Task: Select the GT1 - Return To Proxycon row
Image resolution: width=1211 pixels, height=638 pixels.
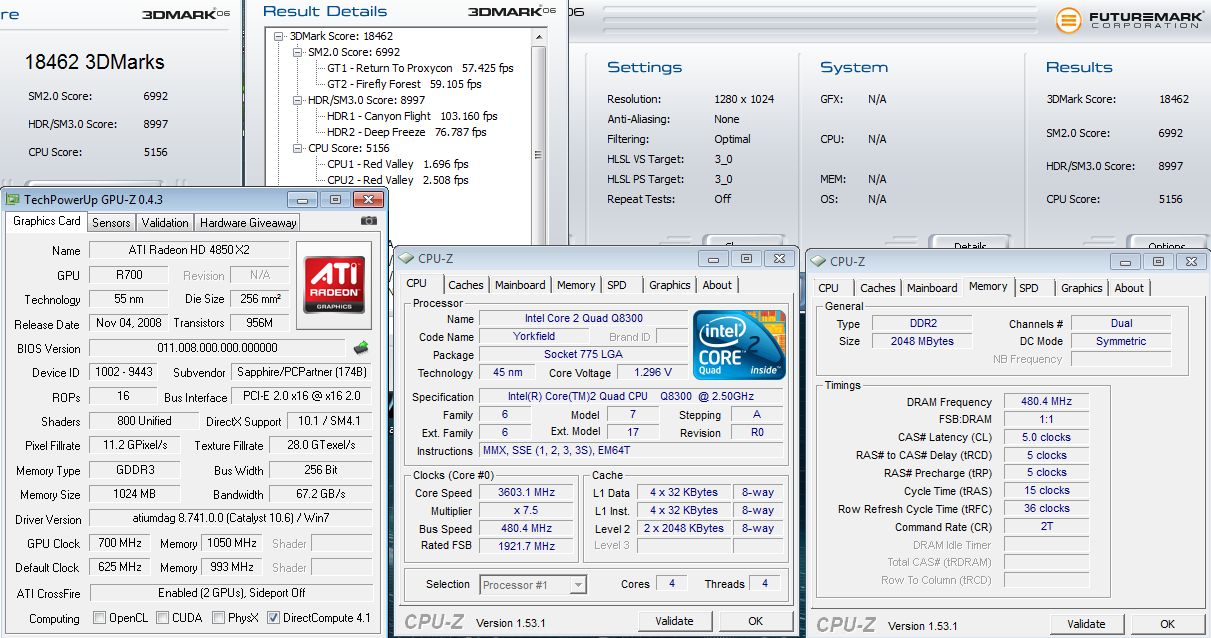Action: (x=420, y=68)
